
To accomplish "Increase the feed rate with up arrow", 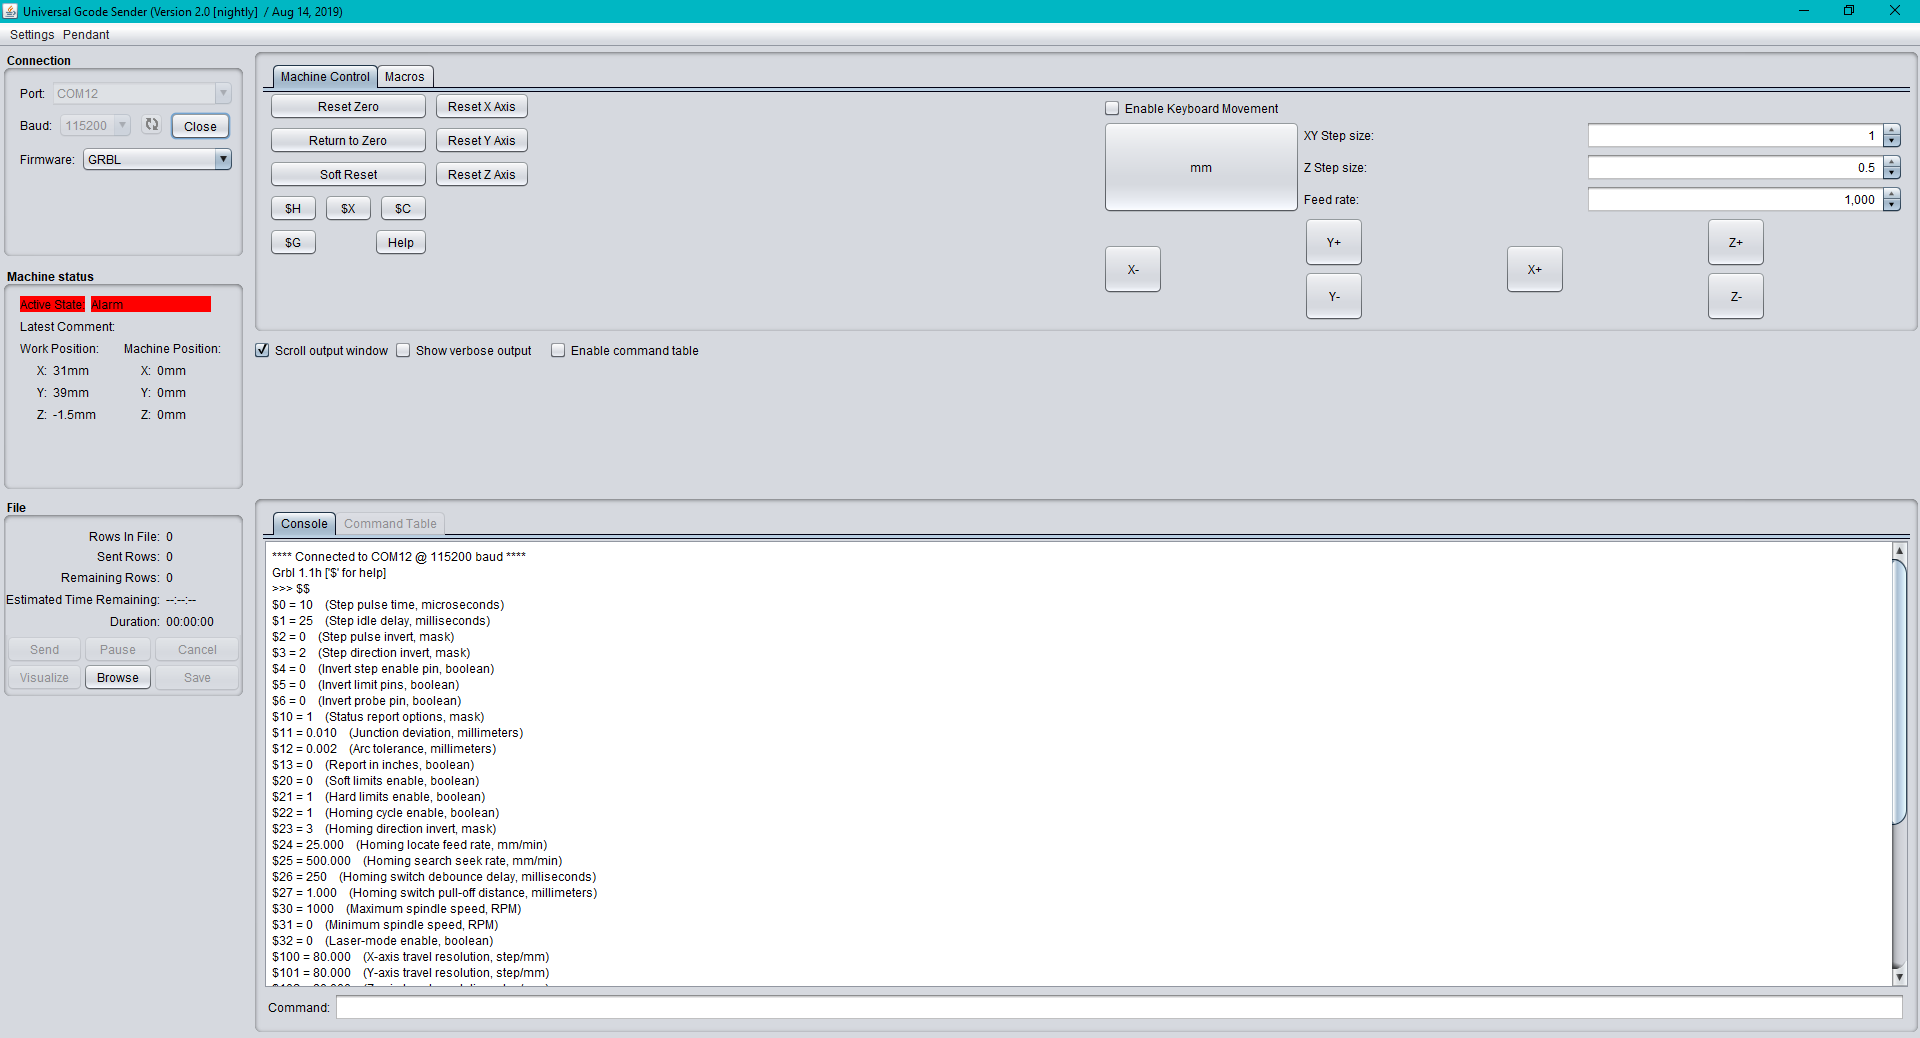I will tap(1891, 194).
